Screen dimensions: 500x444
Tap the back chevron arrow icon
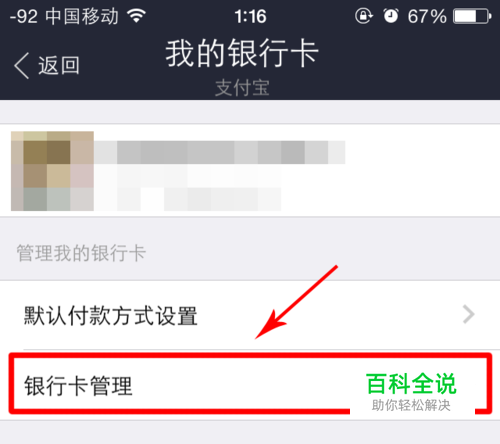point(22,66)
